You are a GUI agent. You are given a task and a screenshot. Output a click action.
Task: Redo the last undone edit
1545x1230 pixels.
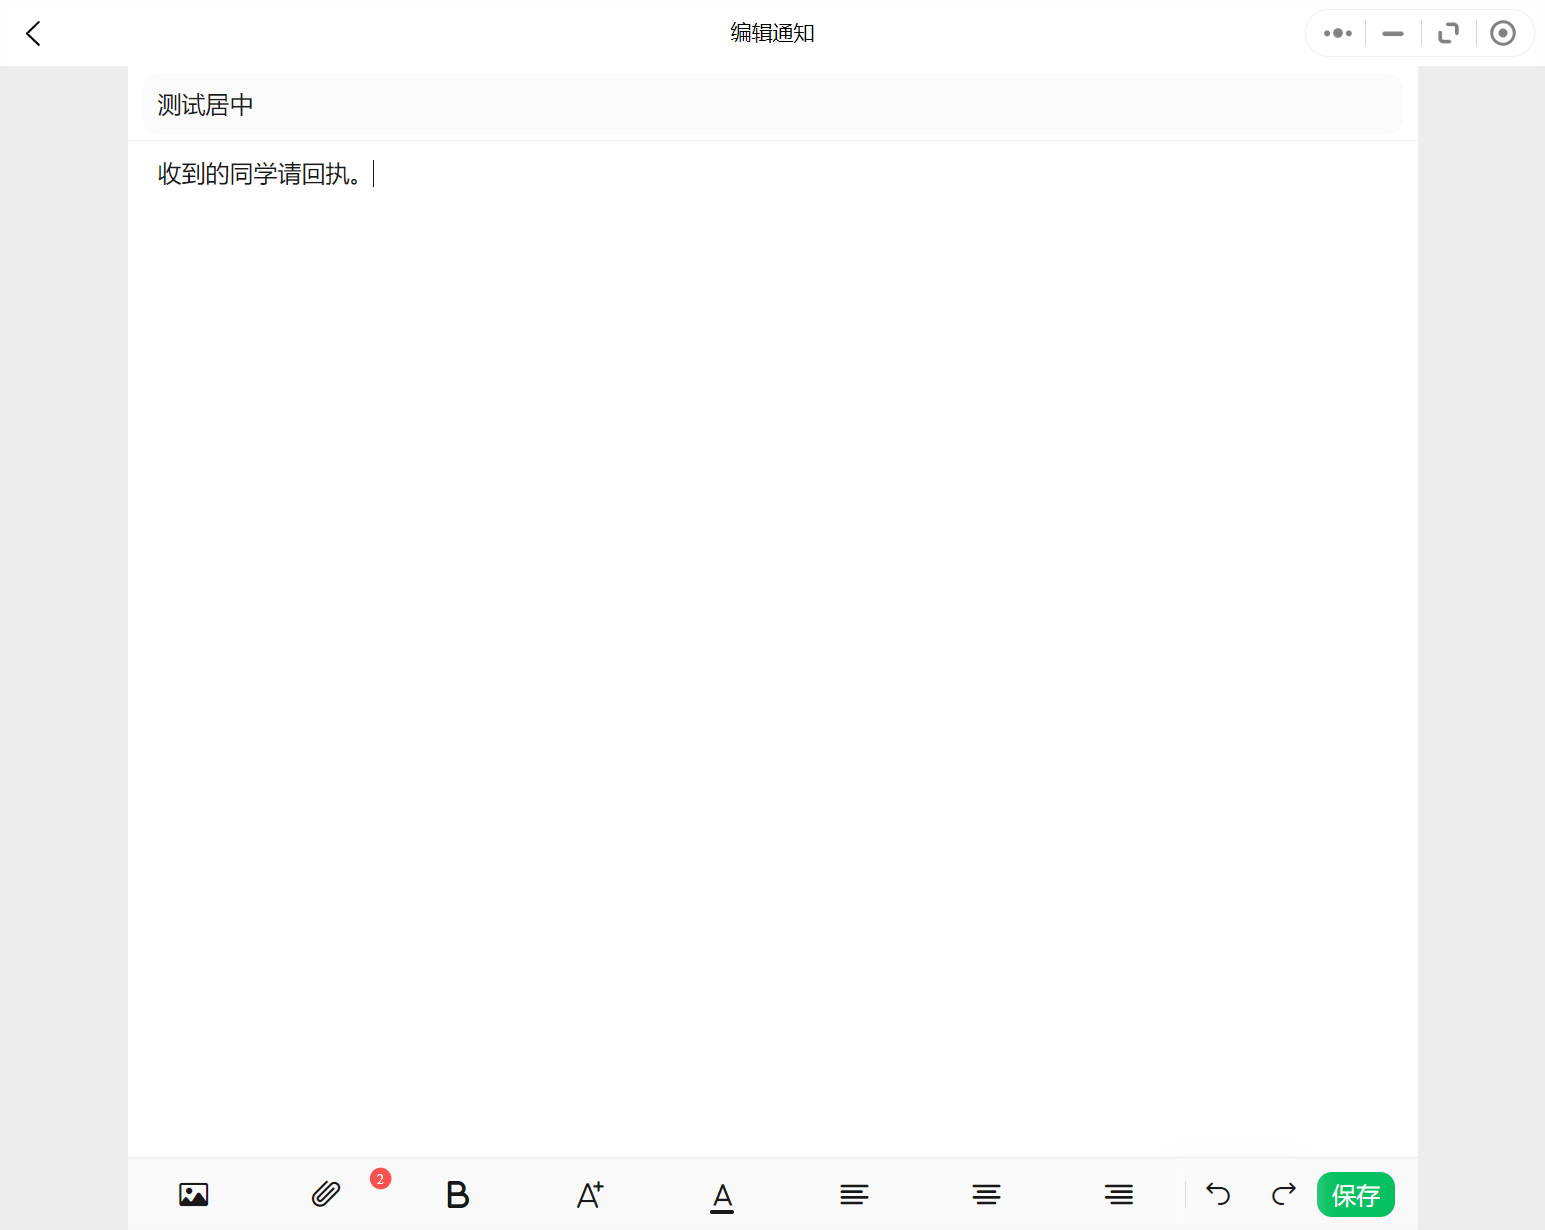click(1284, 1193)
